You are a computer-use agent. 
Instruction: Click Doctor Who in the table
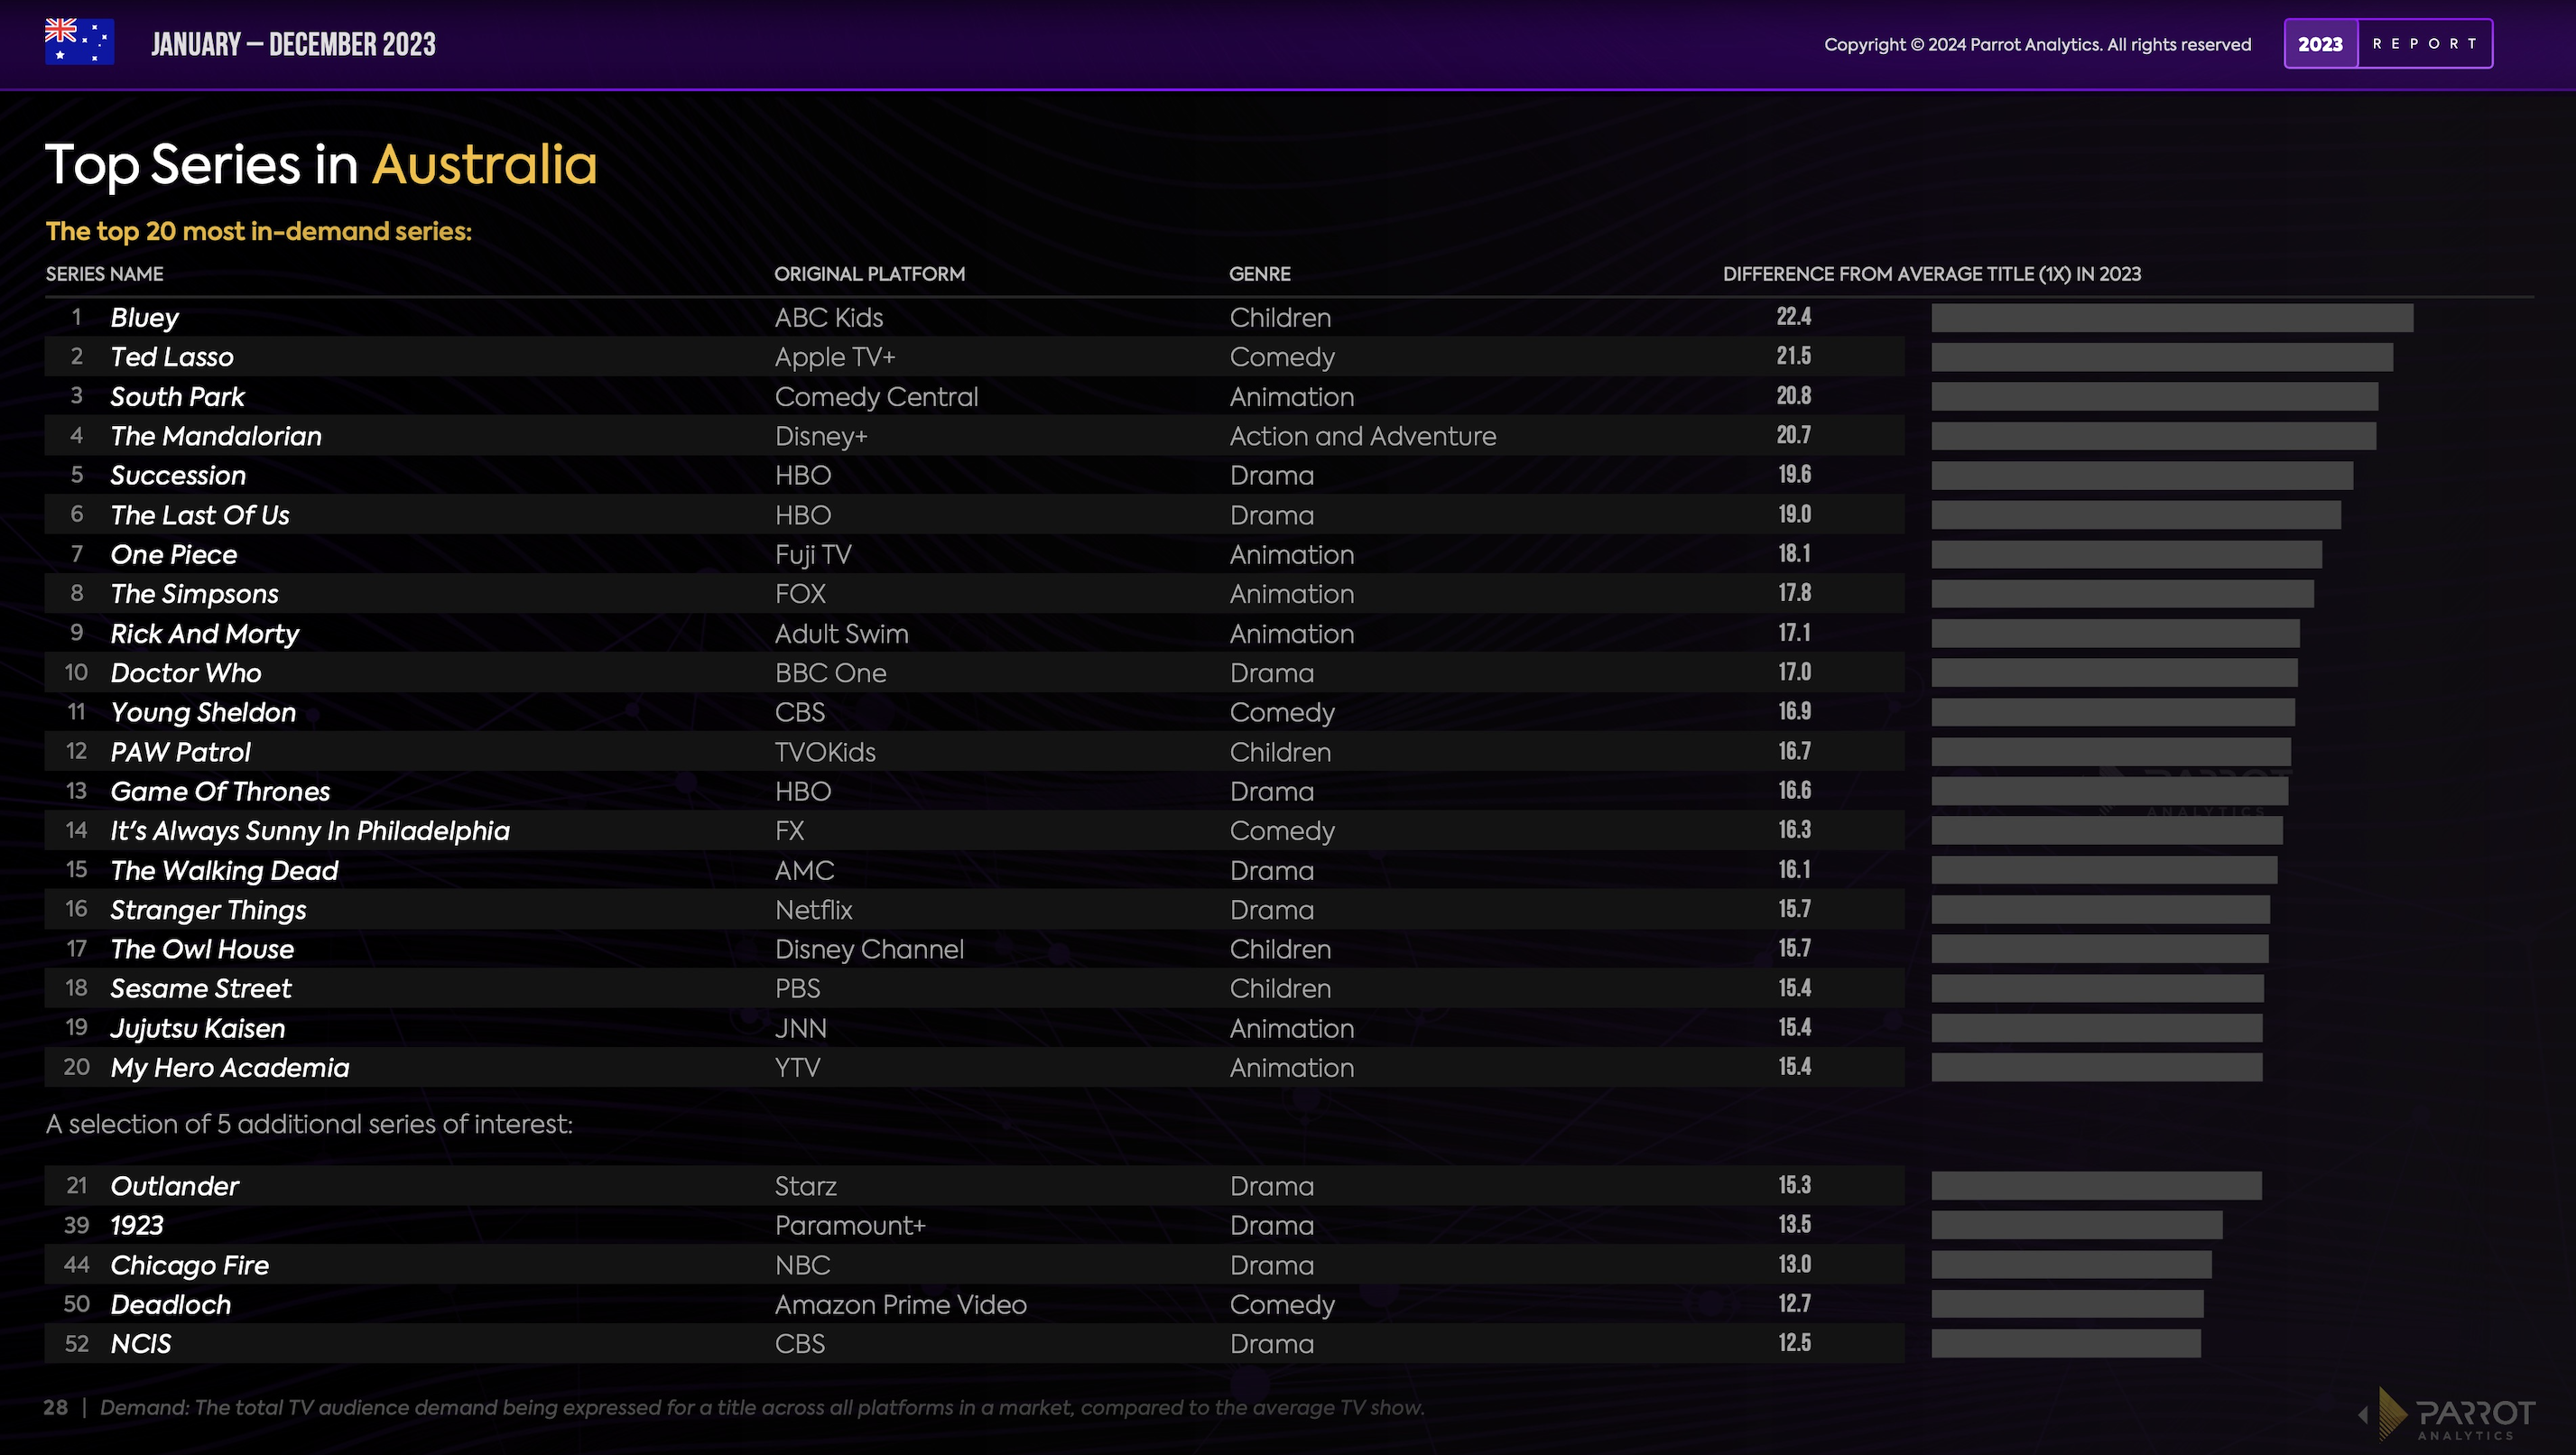(x=185, y=673)
